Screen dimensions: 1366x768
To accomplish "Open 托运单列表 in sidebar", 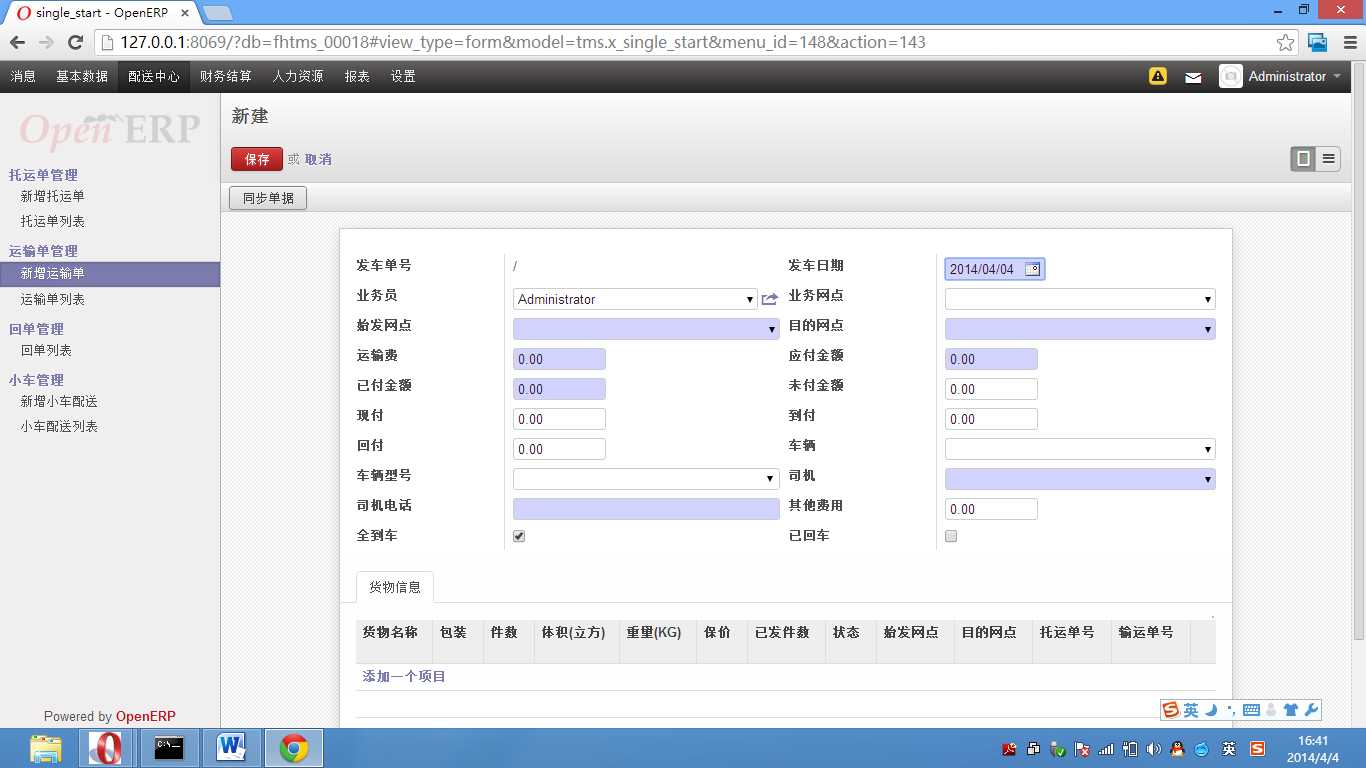I will [53, 221].
